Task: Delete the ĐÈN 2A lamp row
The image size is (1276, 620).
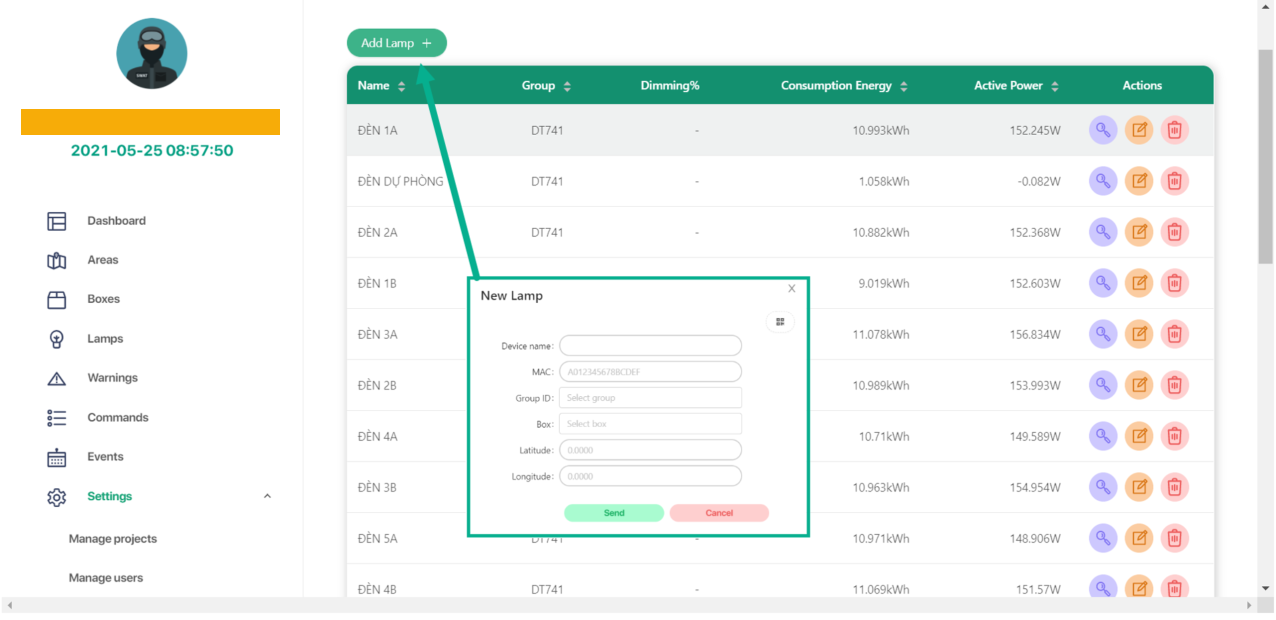Action: coord(1174,232)
